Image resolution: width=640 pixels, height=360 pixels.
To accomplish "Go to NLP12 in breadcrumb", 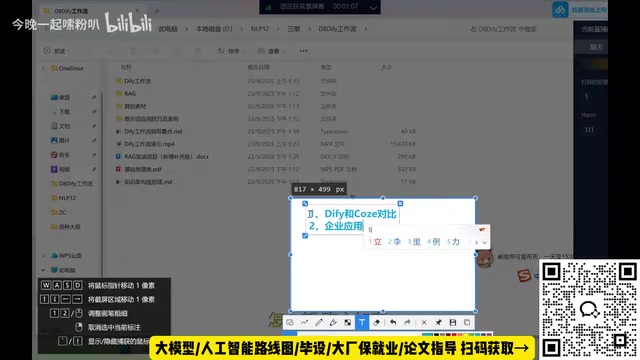I will point(260,29).
